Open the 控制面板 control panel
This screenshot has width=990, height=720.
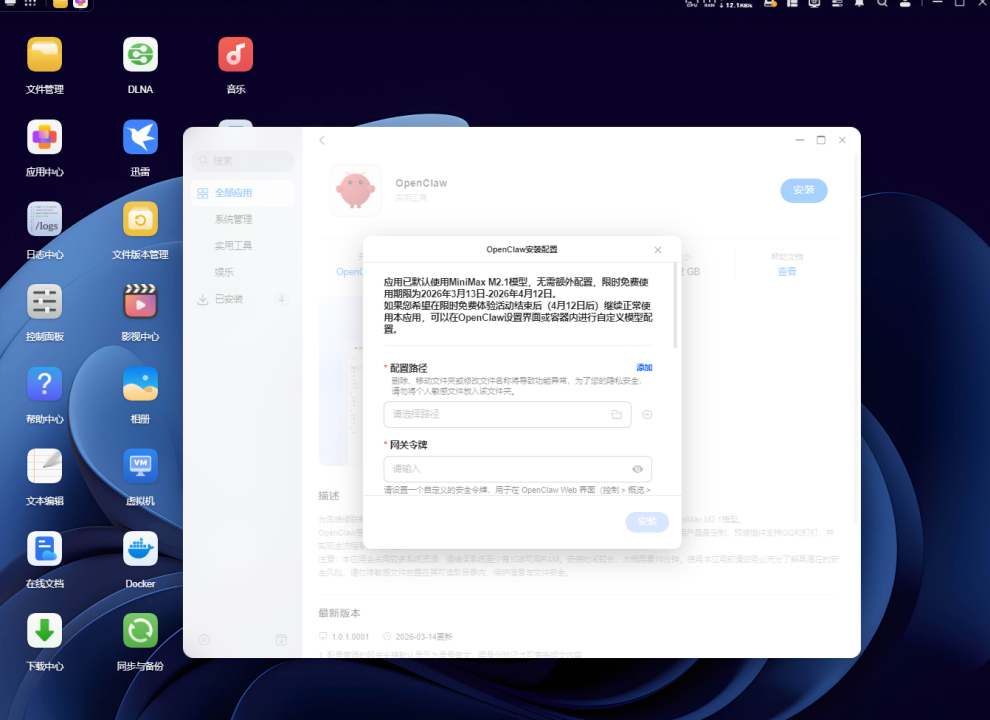click(44, 301)
